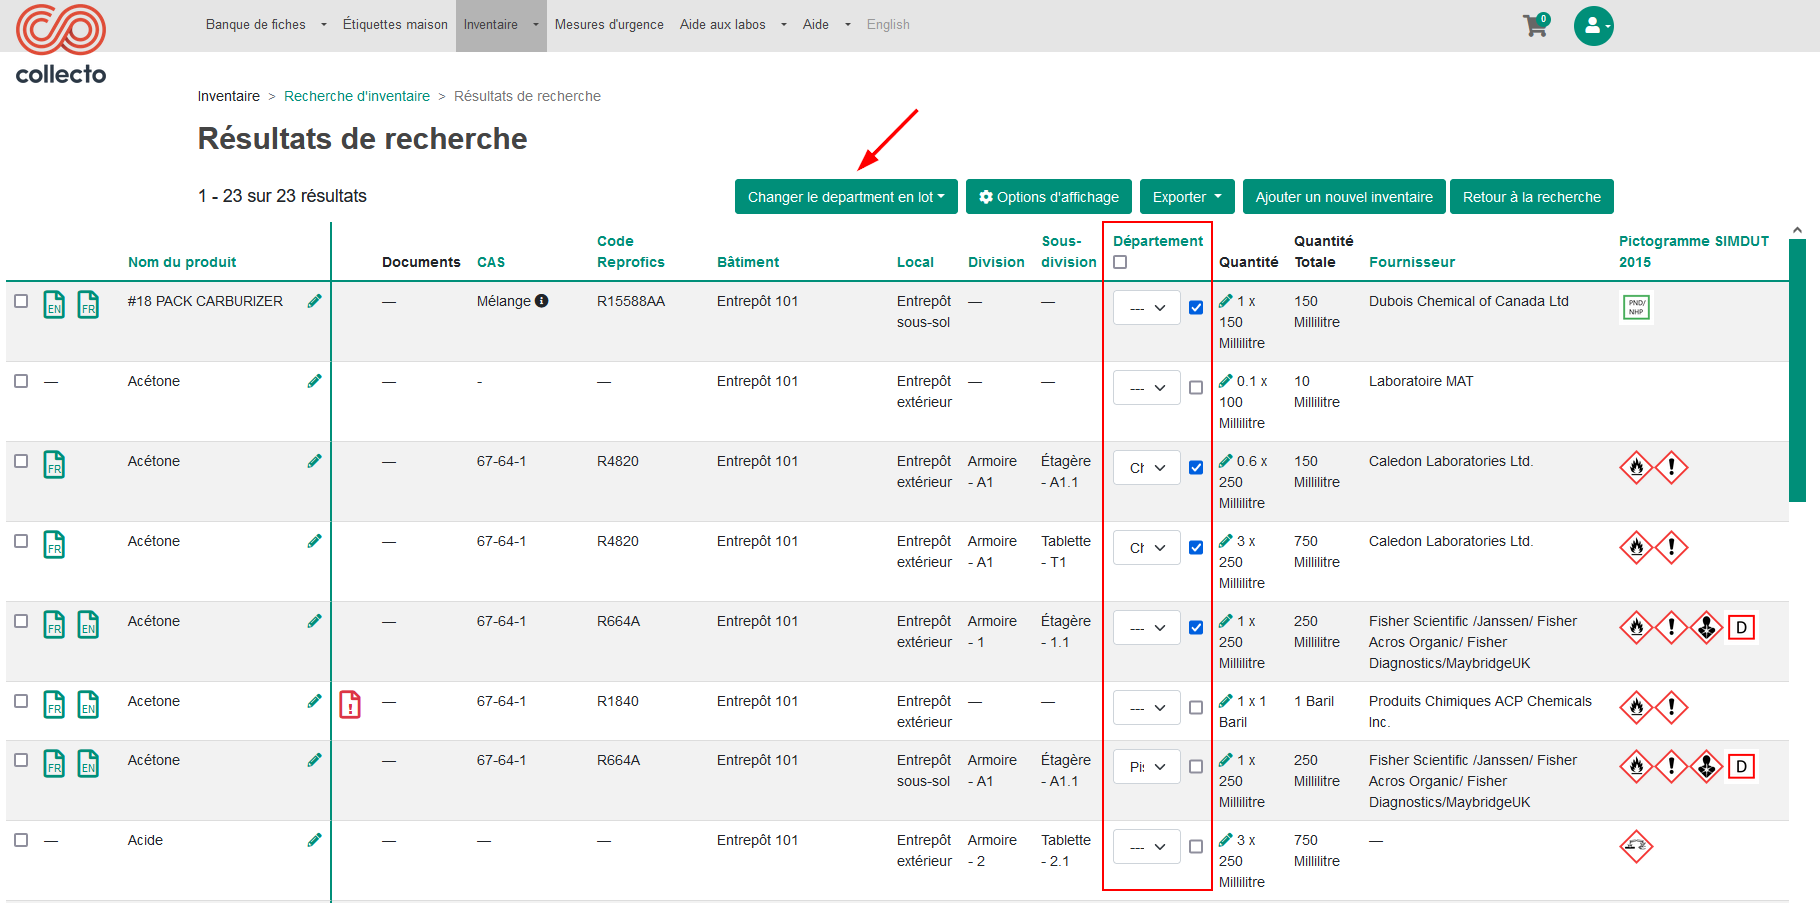Expand Changer le department en lot dropdown
This screenshot has width=1820, height=903.
coord(846,197)
